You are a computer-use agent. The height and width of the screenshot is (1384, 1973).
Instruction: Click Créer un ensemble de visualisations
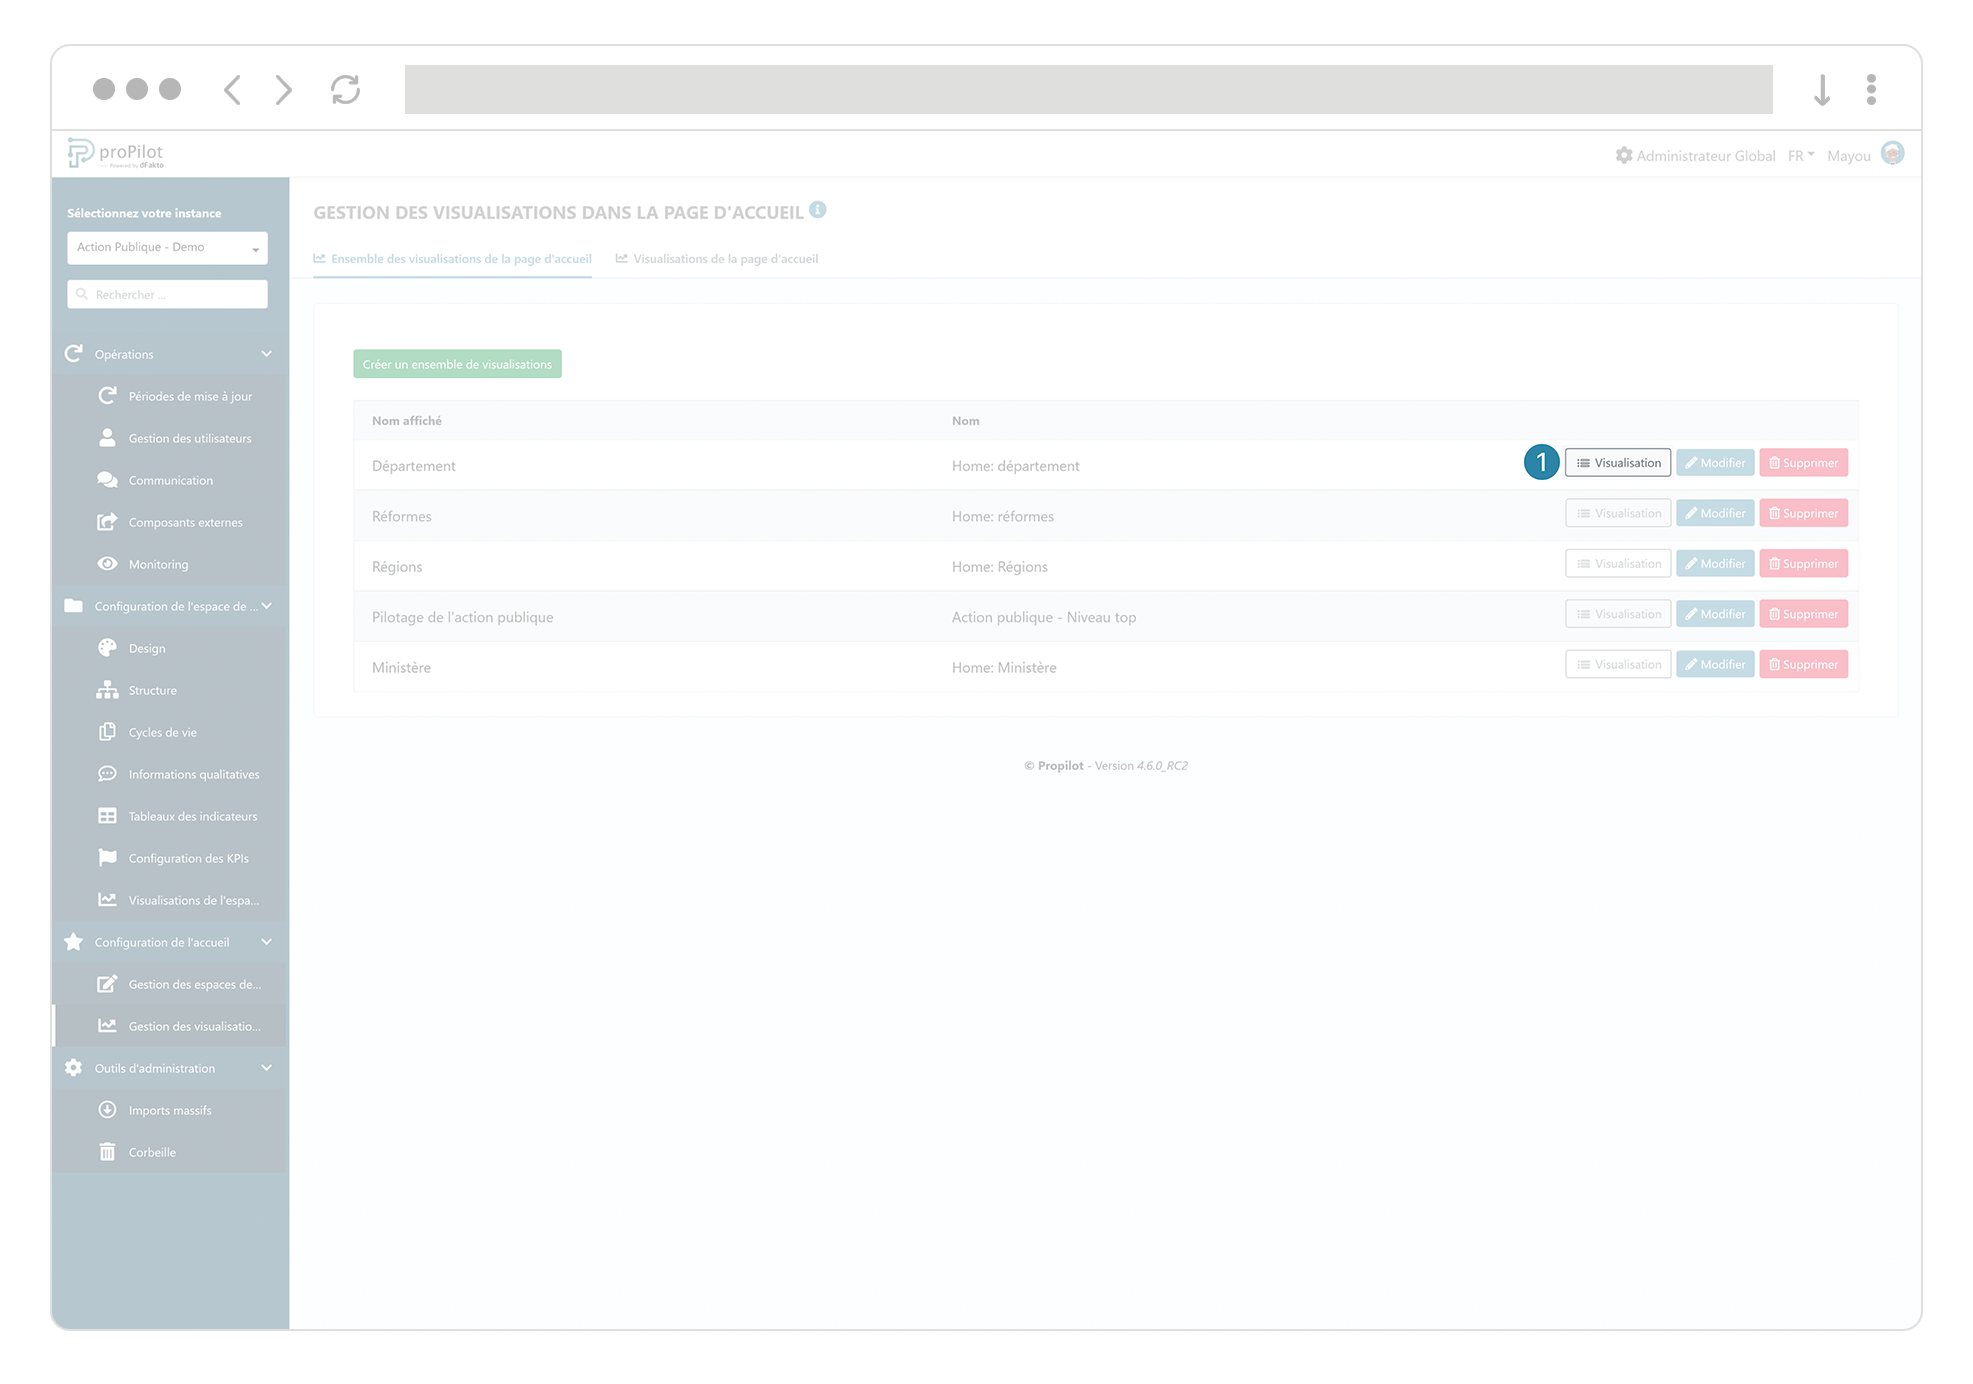(x=456, y=364)
